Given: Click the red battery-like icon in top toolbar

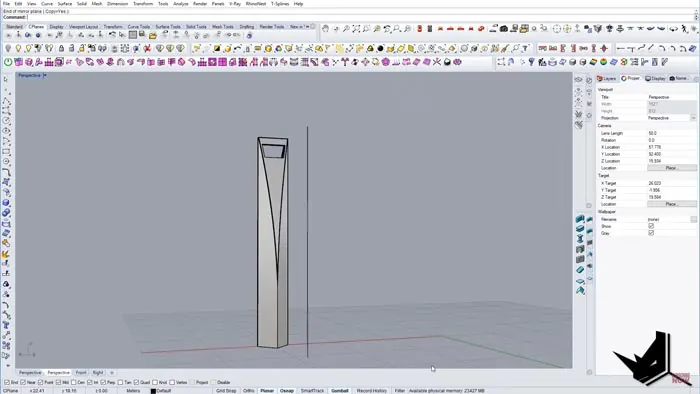Looking at the screenshot, I should [419, 29].
